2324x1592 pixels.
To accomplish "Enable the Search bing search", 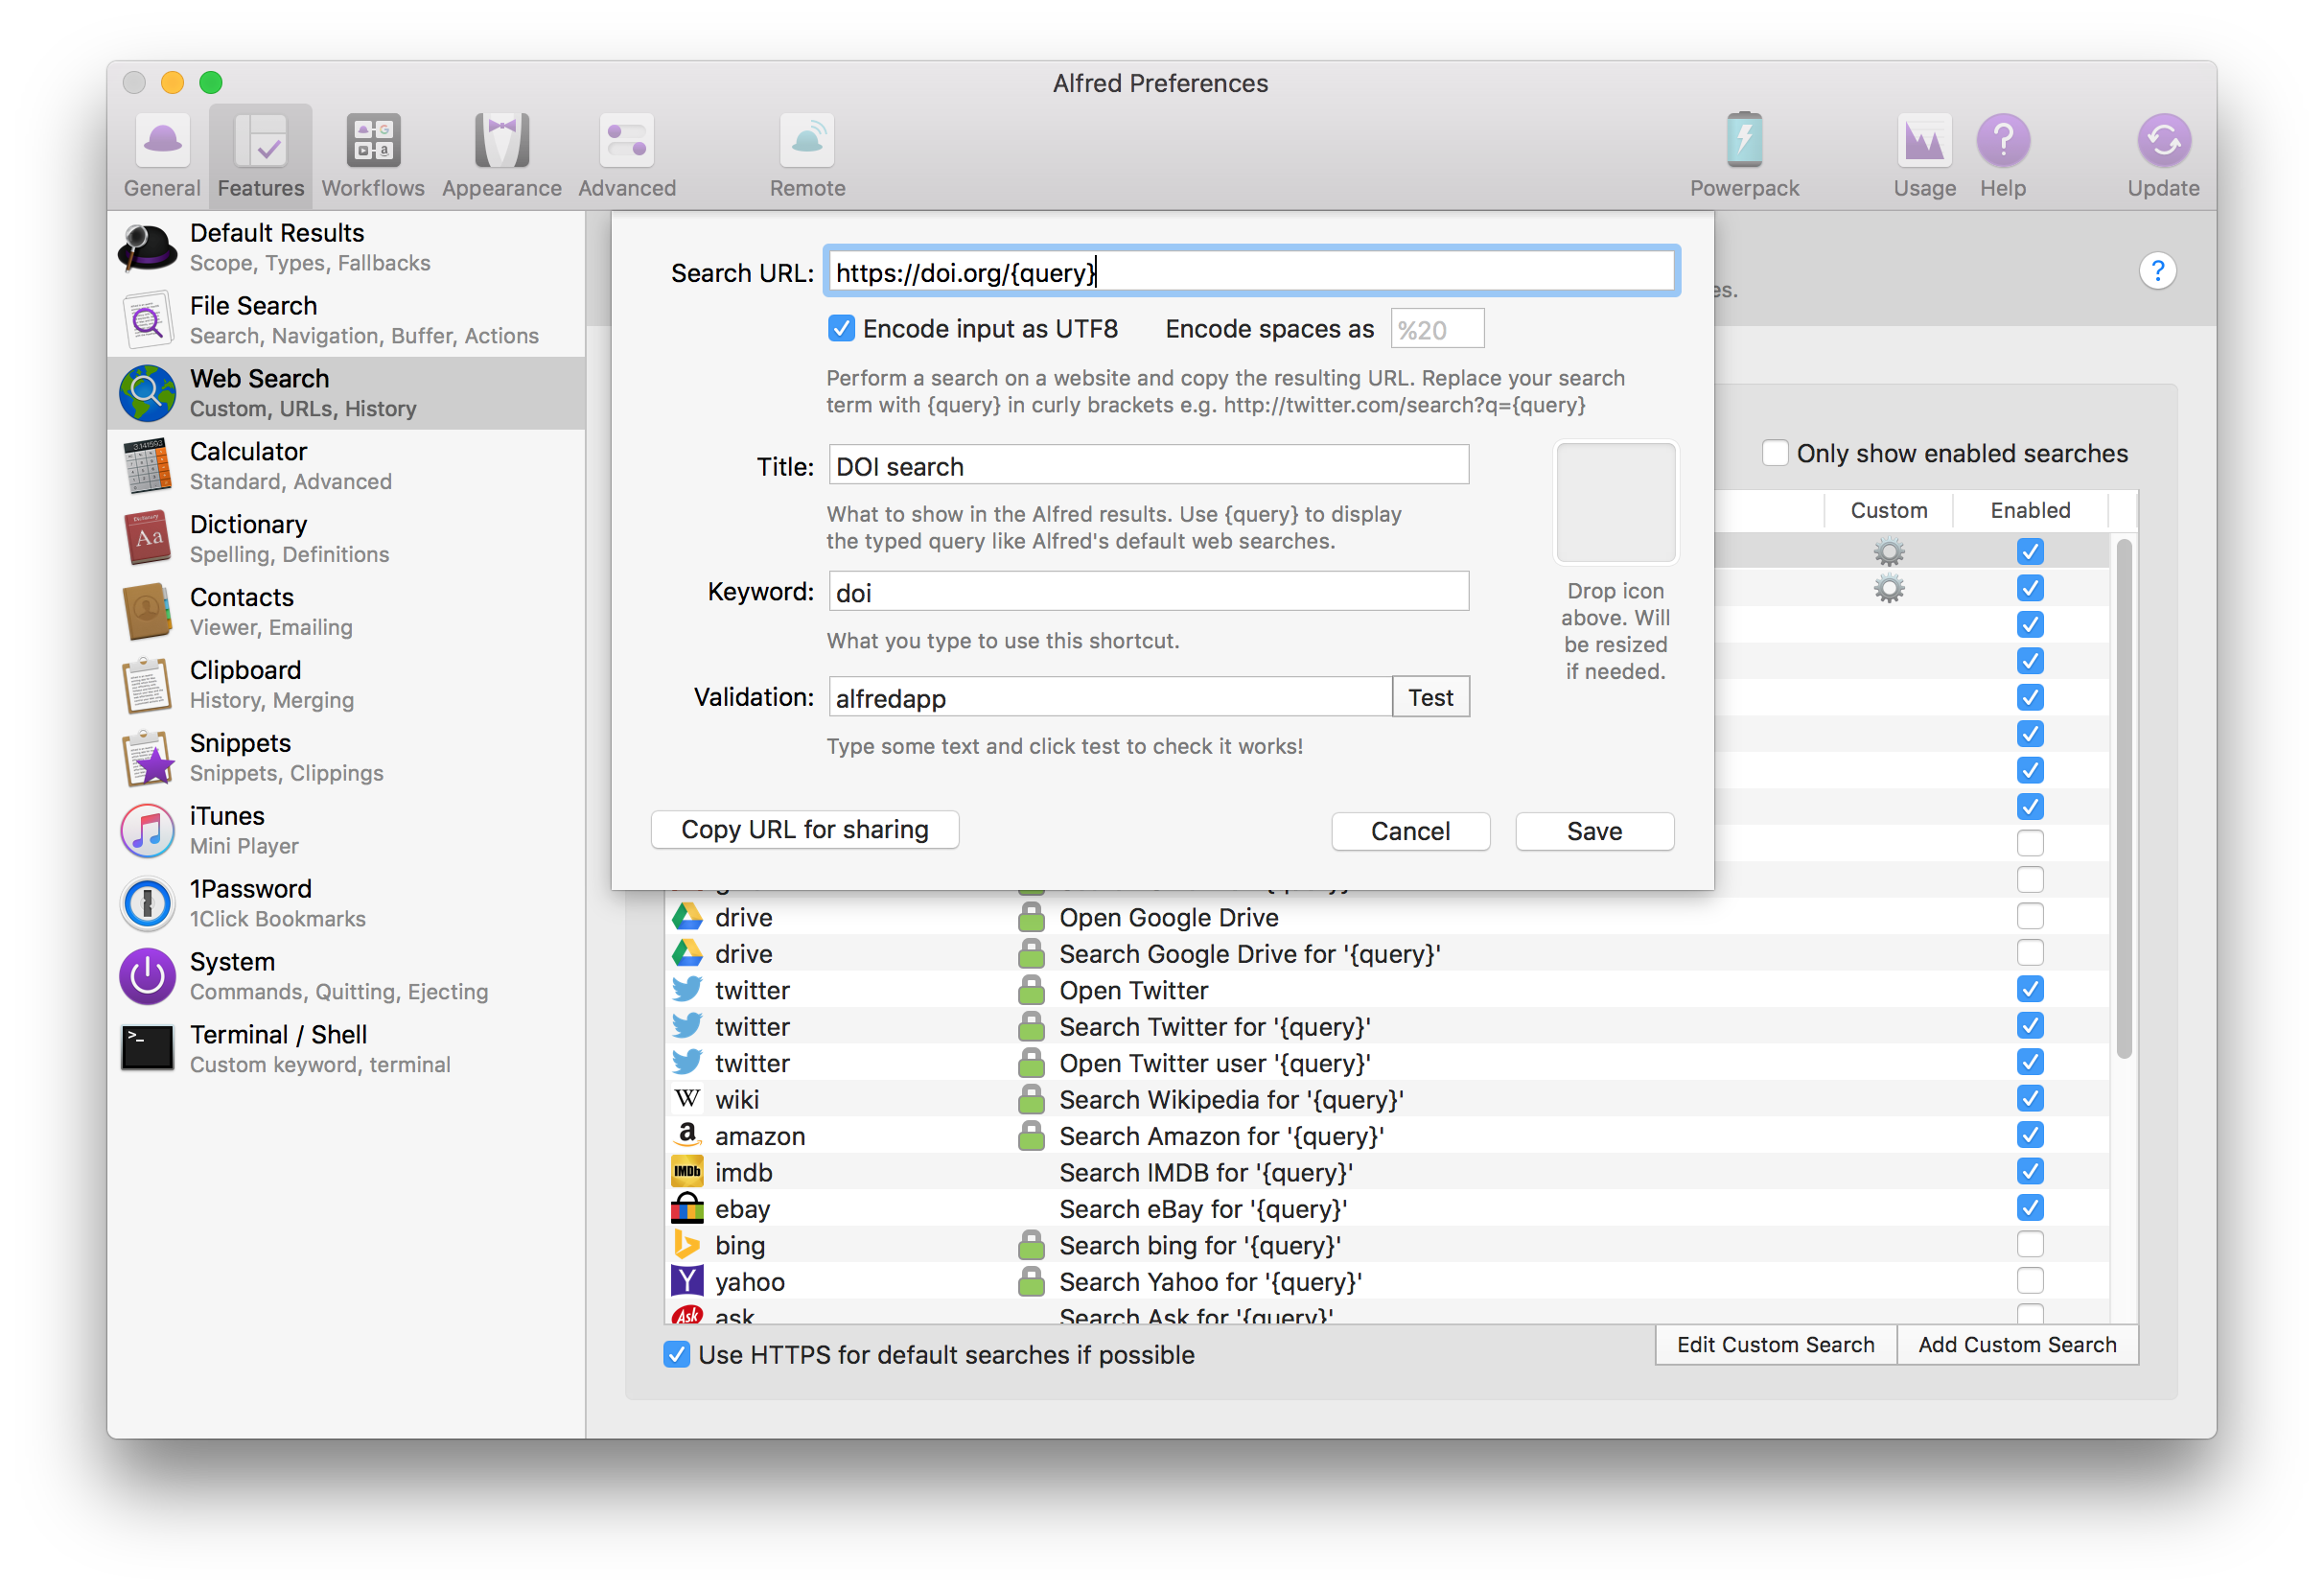I will pos(2029,1245).
